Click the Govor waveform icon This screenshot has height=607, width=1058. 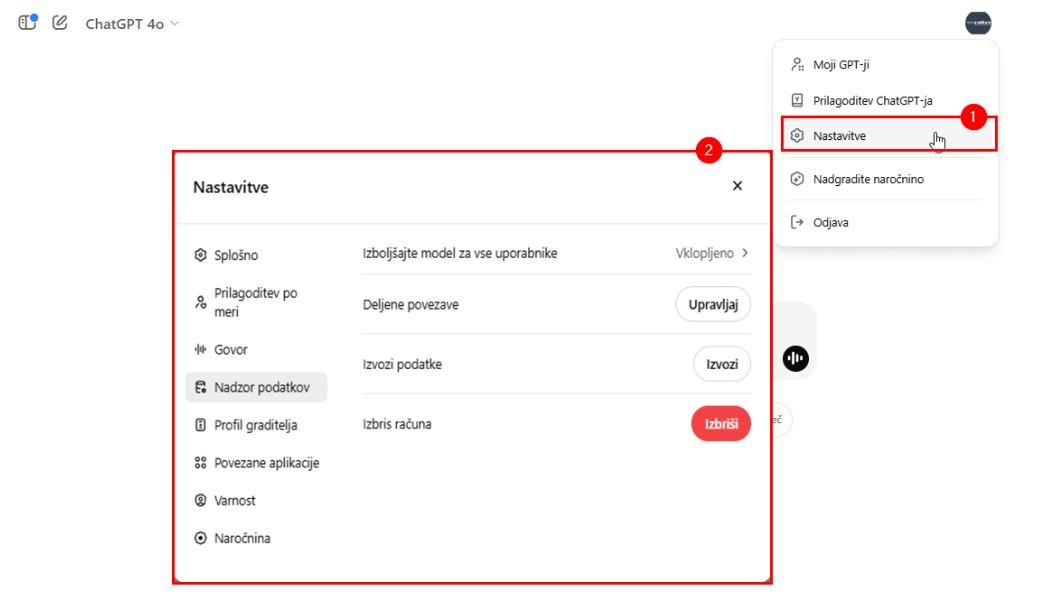pos(200,350)
